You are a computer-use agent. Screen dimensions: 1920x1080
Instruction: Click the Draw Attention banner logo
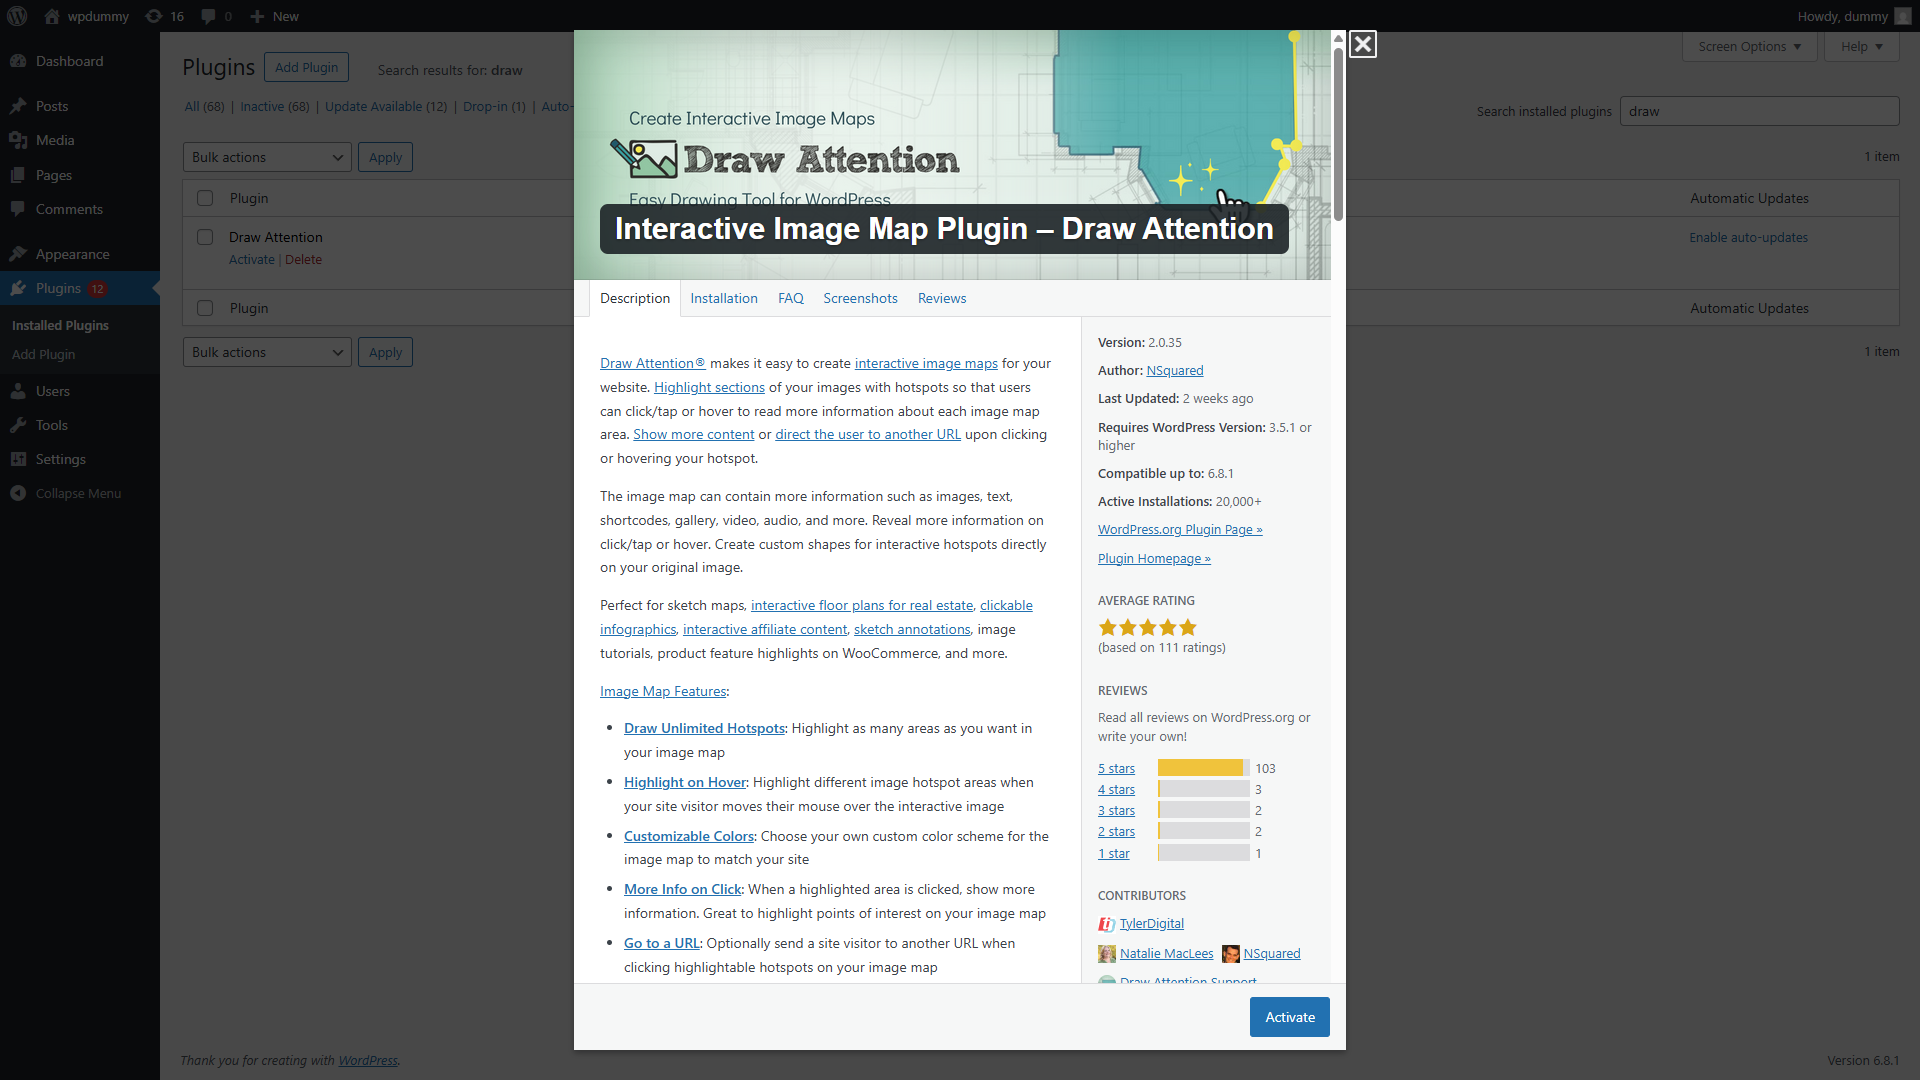pyautogui.click(x=785, y=159)
